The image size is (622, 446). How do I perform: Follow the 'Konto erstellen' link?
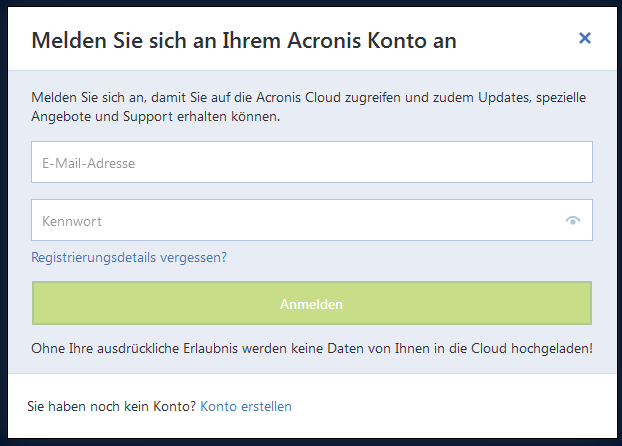[x=246, y=406]
